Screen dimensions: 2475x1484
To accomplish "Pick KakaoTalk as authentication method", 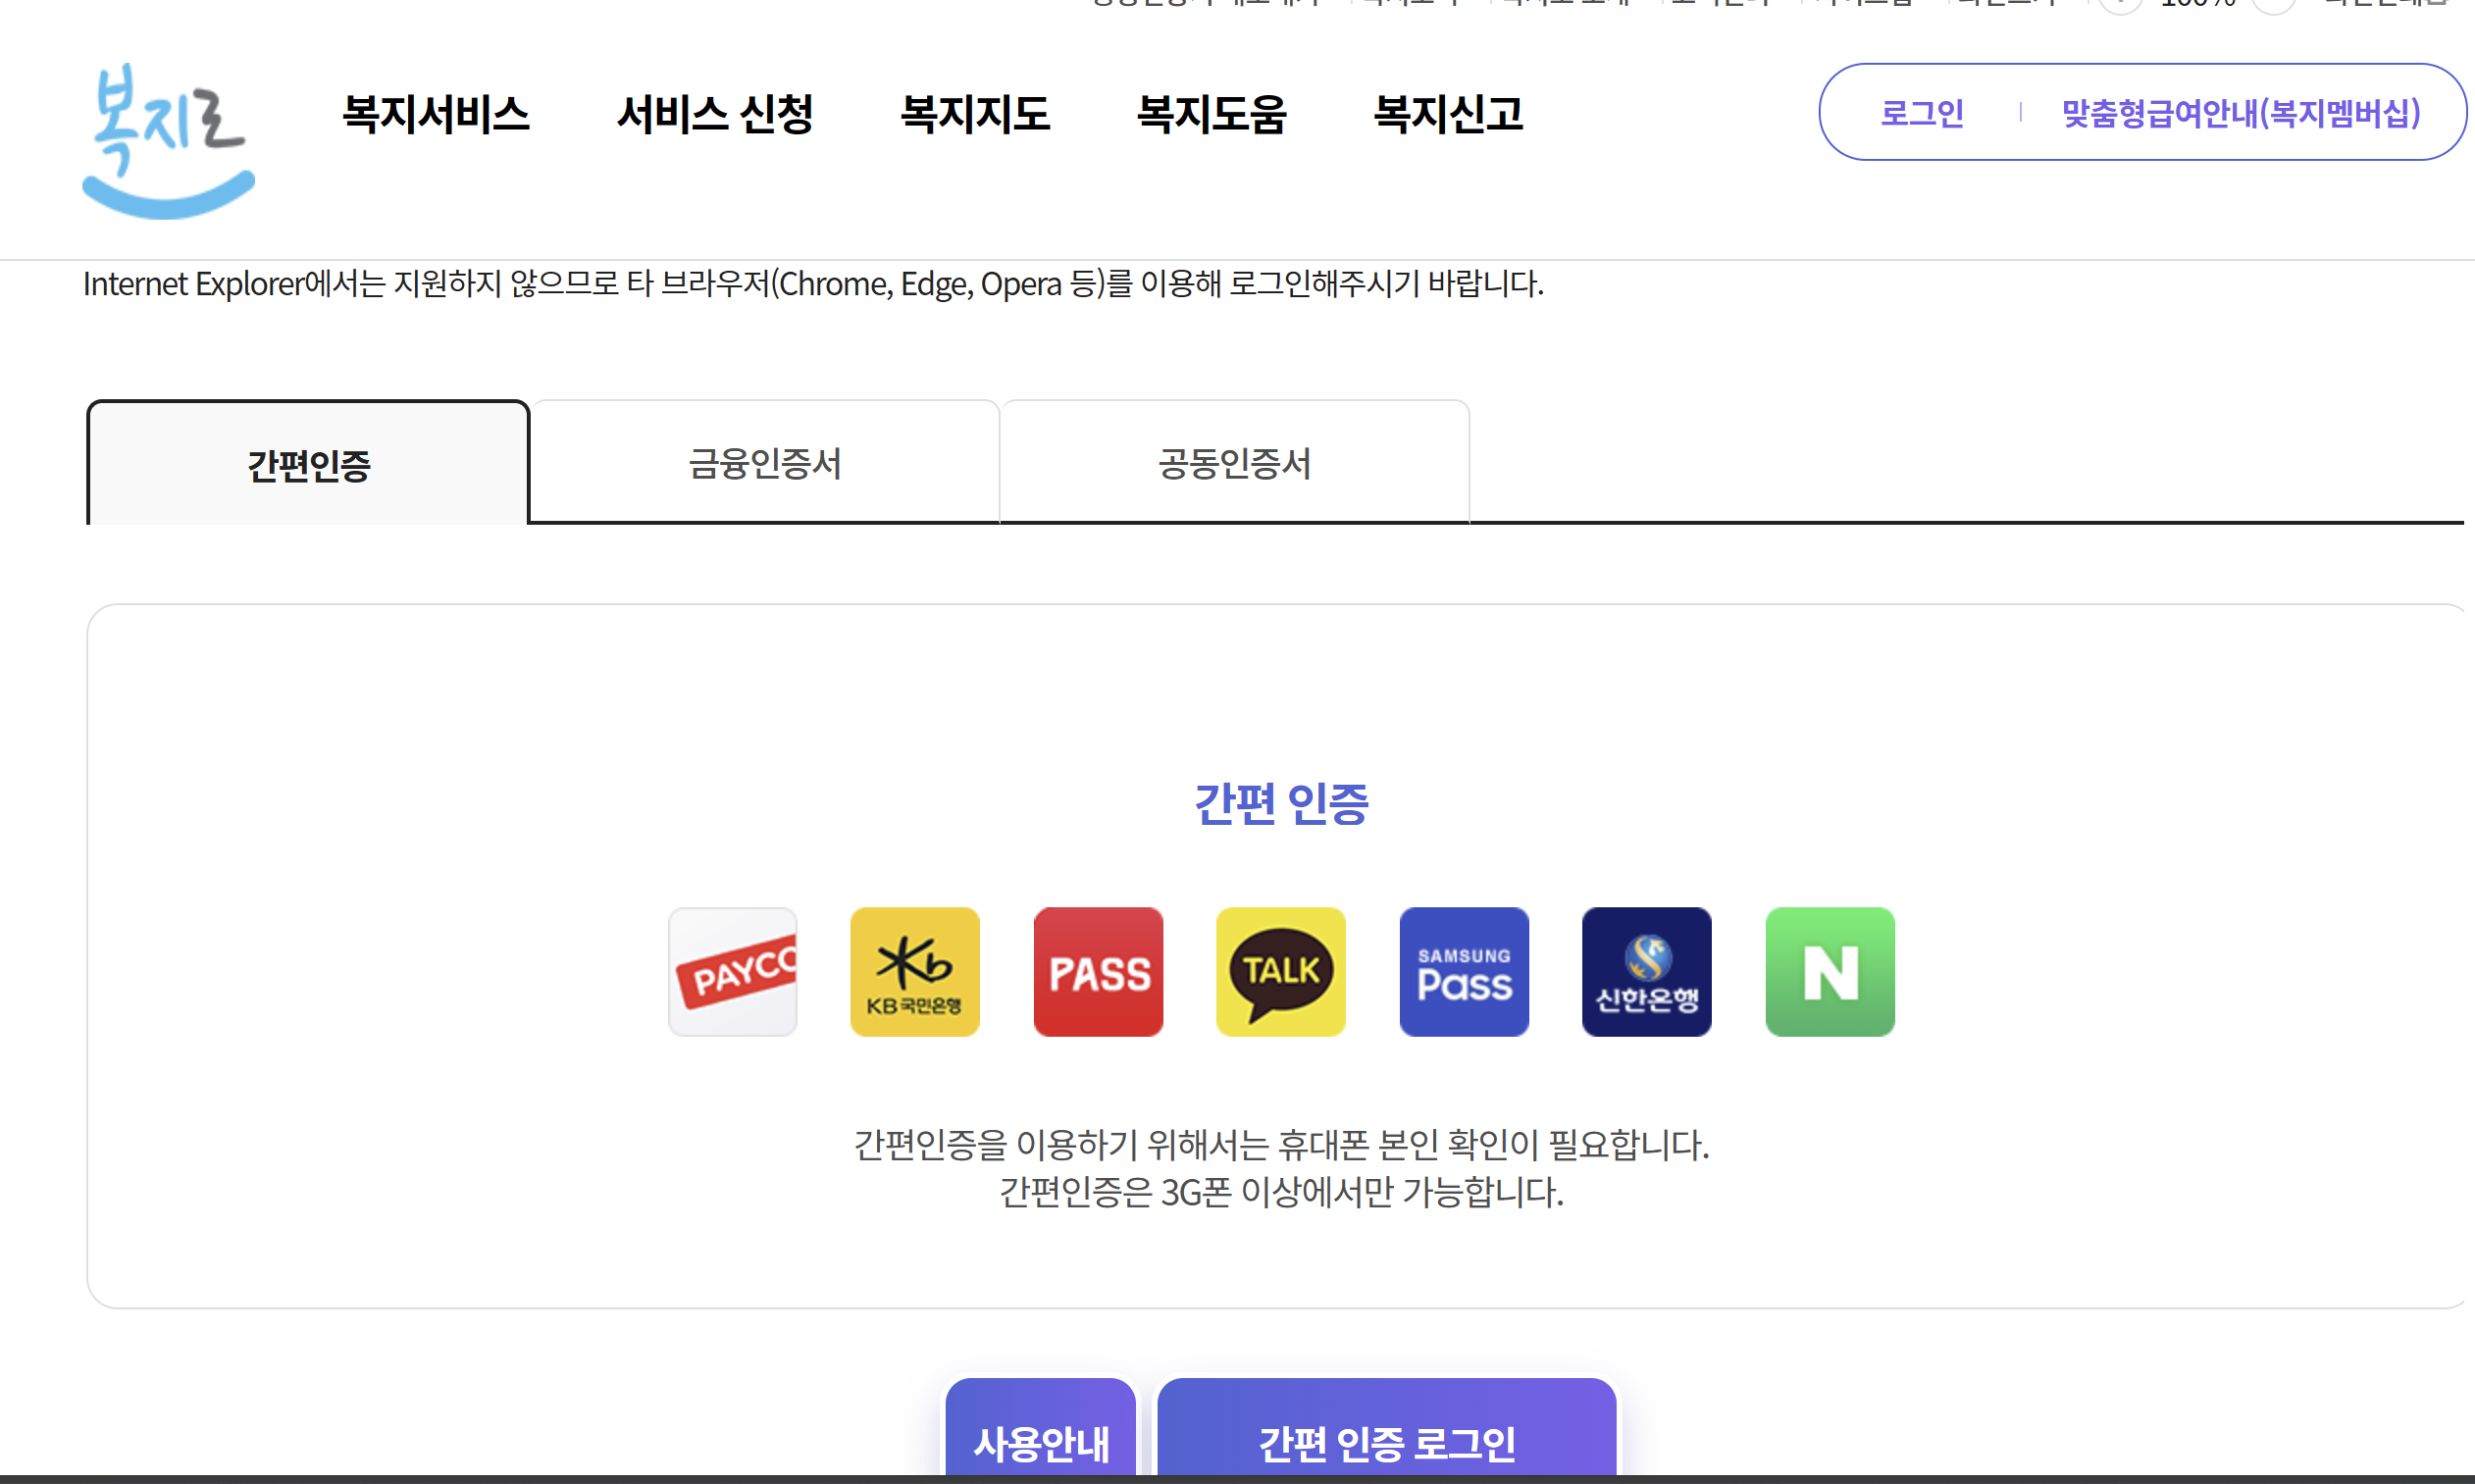I will 1280,971.
